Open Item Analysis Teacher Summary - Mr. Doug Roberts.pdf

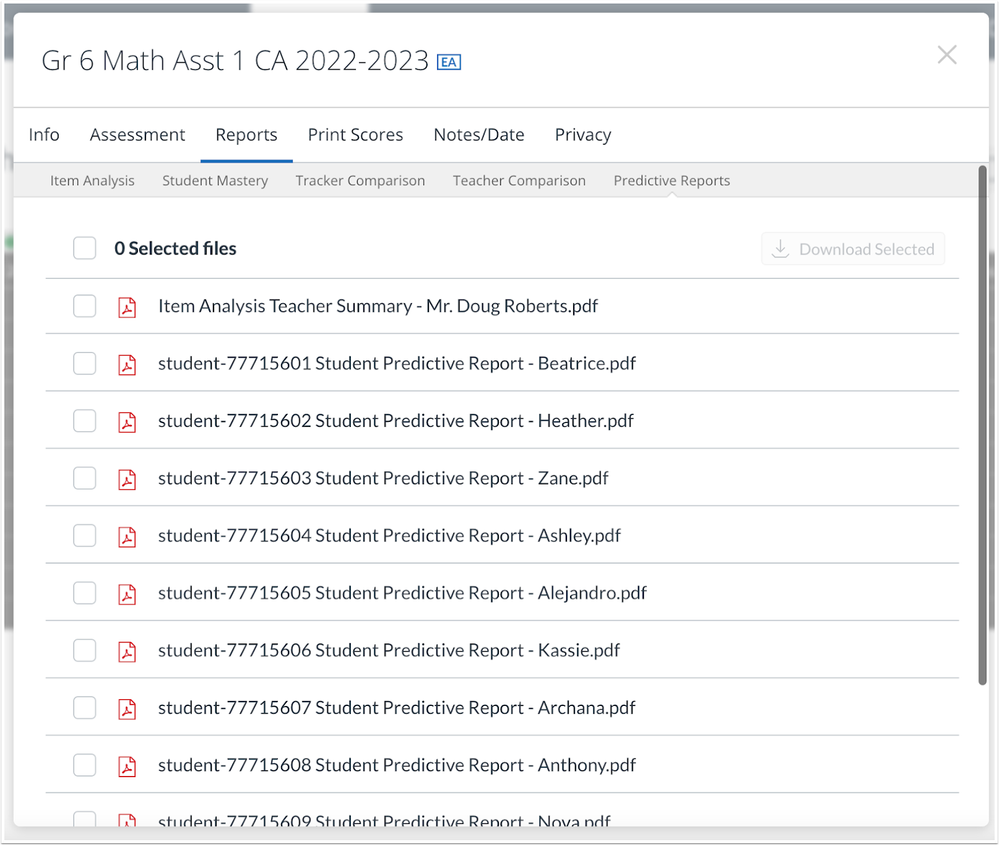pyautogui.click(x=378, y=306)
